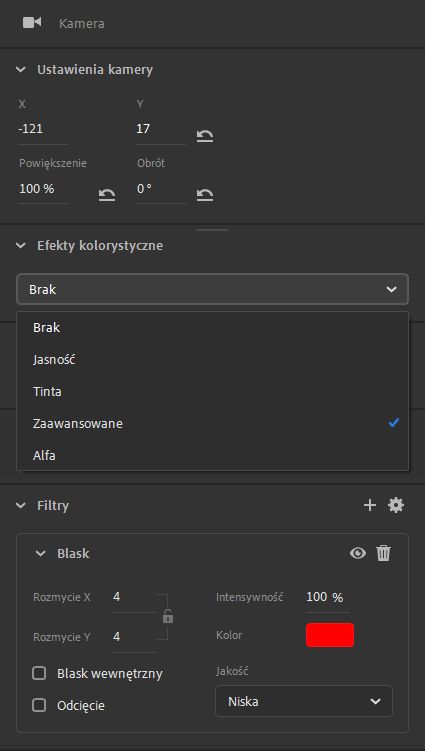Click the X position field -121
This screenshot has height=751, width=425.
[x=43, y=129]
